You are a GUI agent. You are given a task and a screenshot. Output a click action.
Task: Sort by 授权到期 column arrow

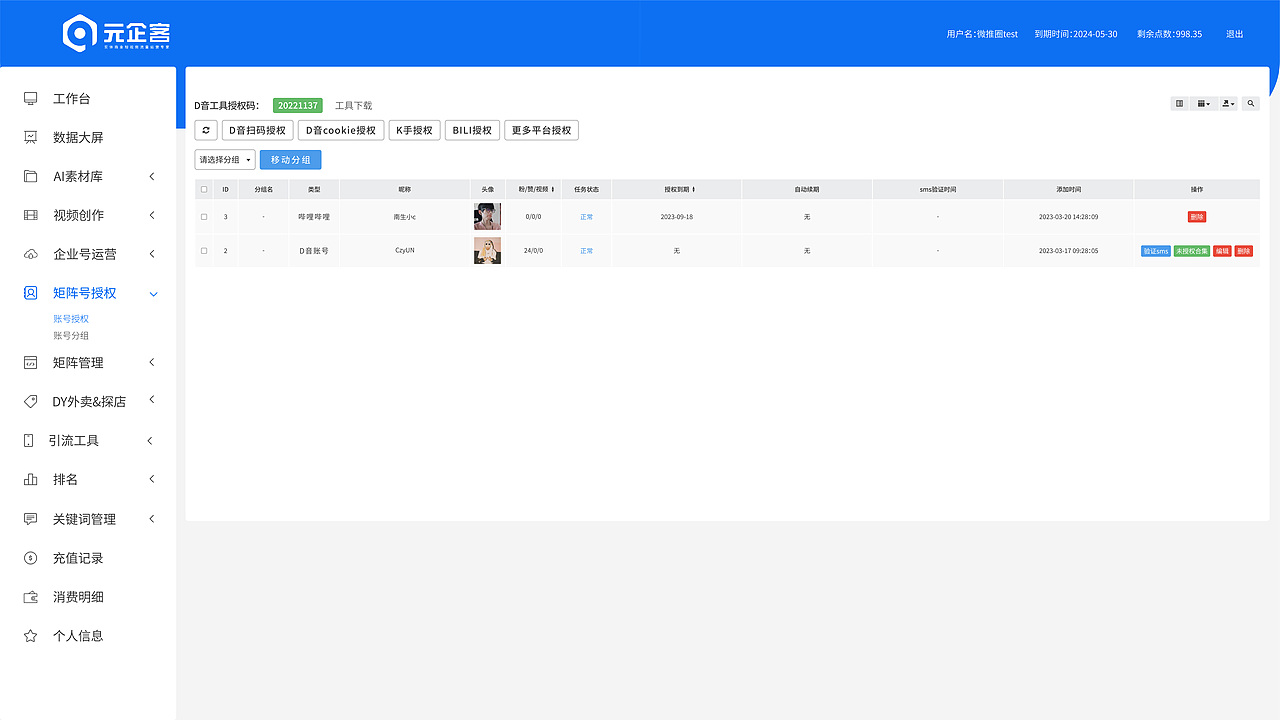tap(693, 189)
